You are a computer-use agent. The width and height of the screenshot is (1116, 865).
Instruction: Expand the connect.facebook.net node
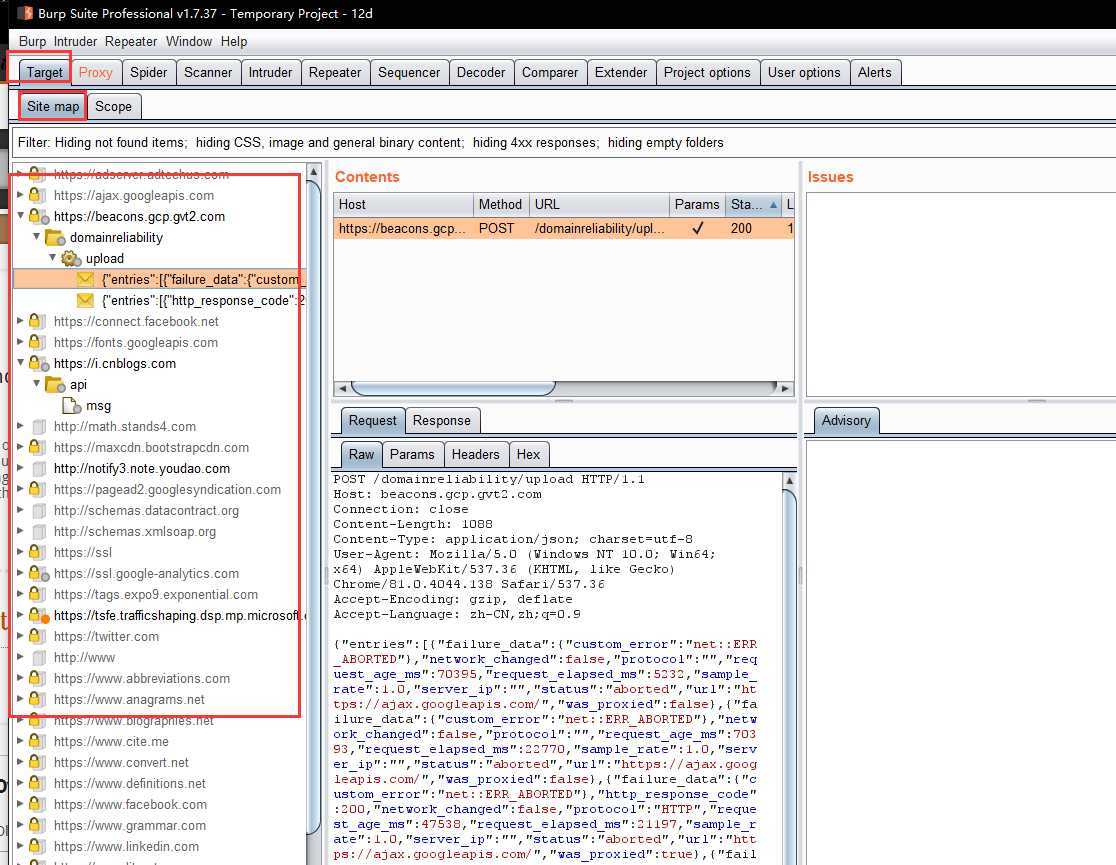point(20,320)
